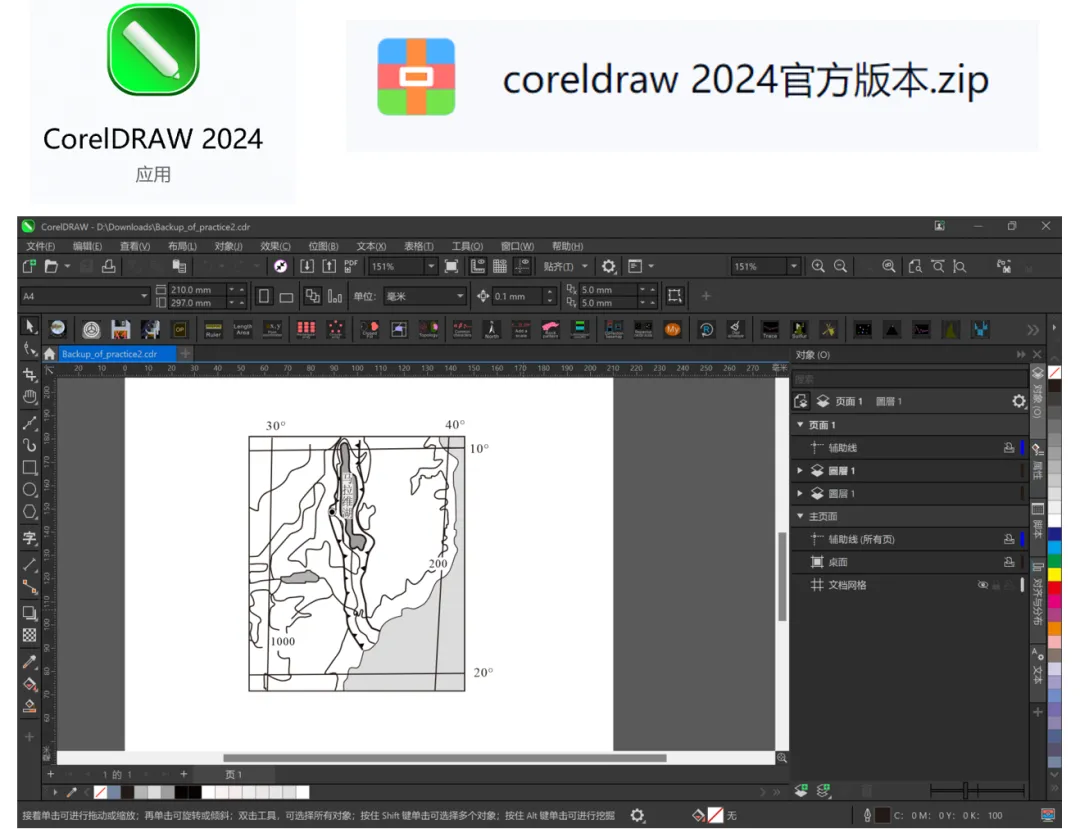The height and width of the screenshot is (829, 1080).
Task: Collapse the 页面 1 tree node
Action: (x=800, y=425)
